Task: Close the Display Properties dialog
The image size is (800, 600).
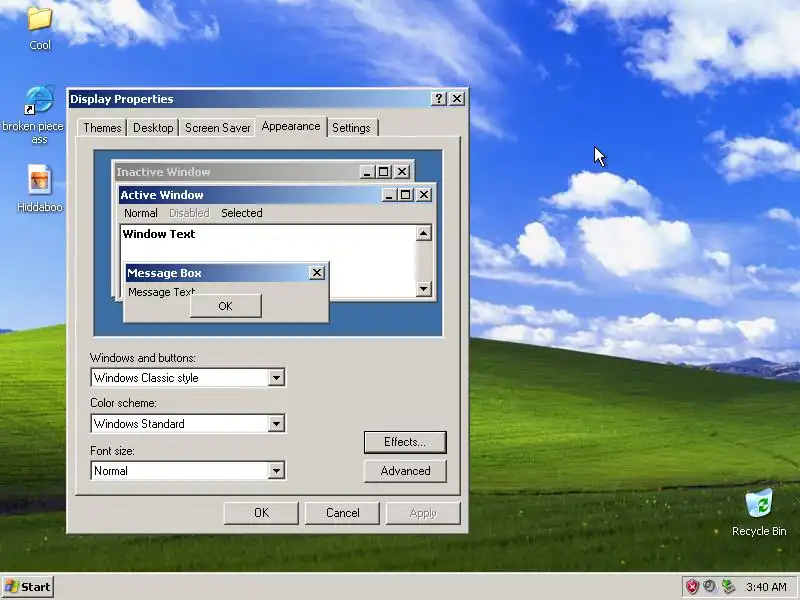Action: (457, 98)
